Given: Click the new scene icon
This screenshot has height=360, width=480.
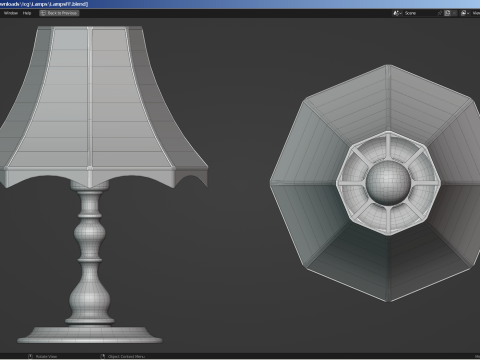Looking at the screenshot, I should (x=447, y=13).
